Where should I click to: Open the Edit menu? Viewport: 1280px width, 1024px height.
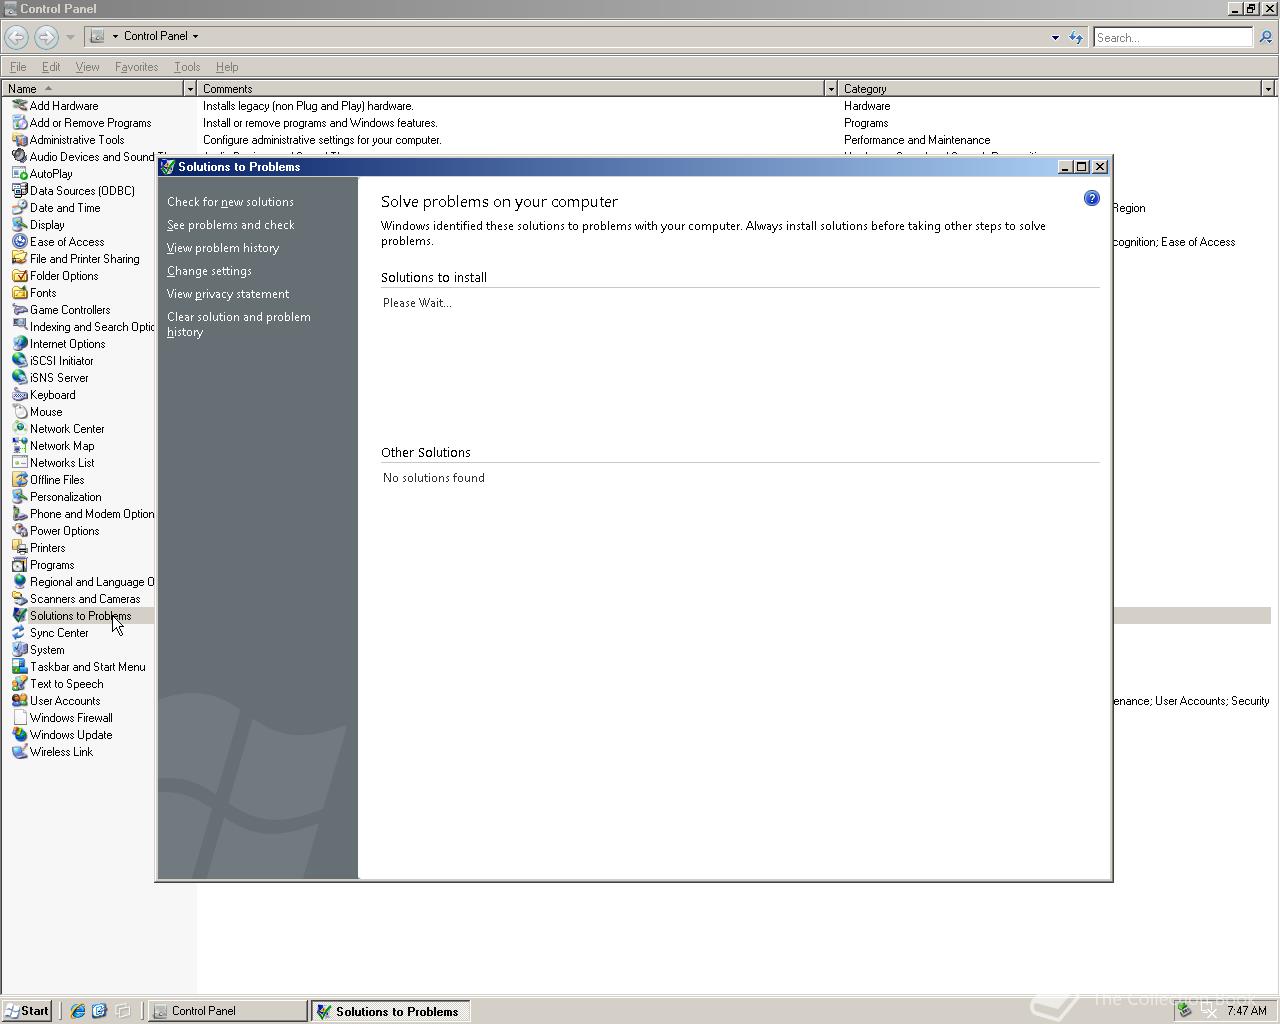51,67
